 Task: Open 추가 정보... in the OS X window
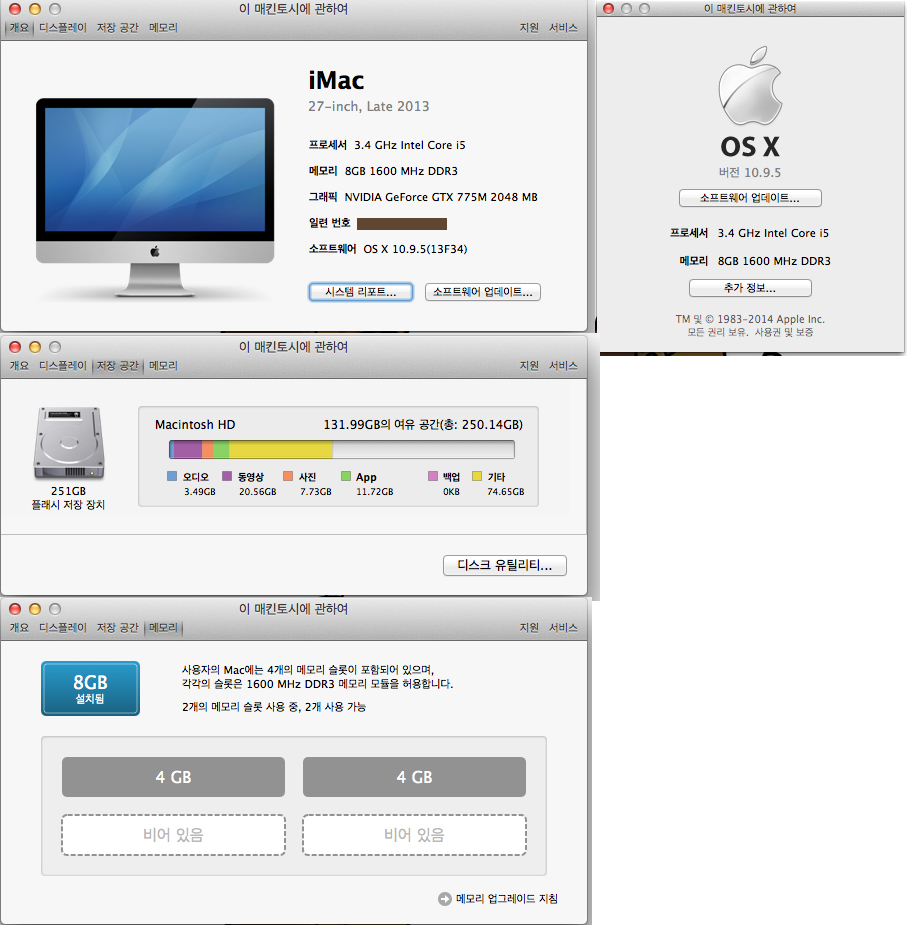749,288
